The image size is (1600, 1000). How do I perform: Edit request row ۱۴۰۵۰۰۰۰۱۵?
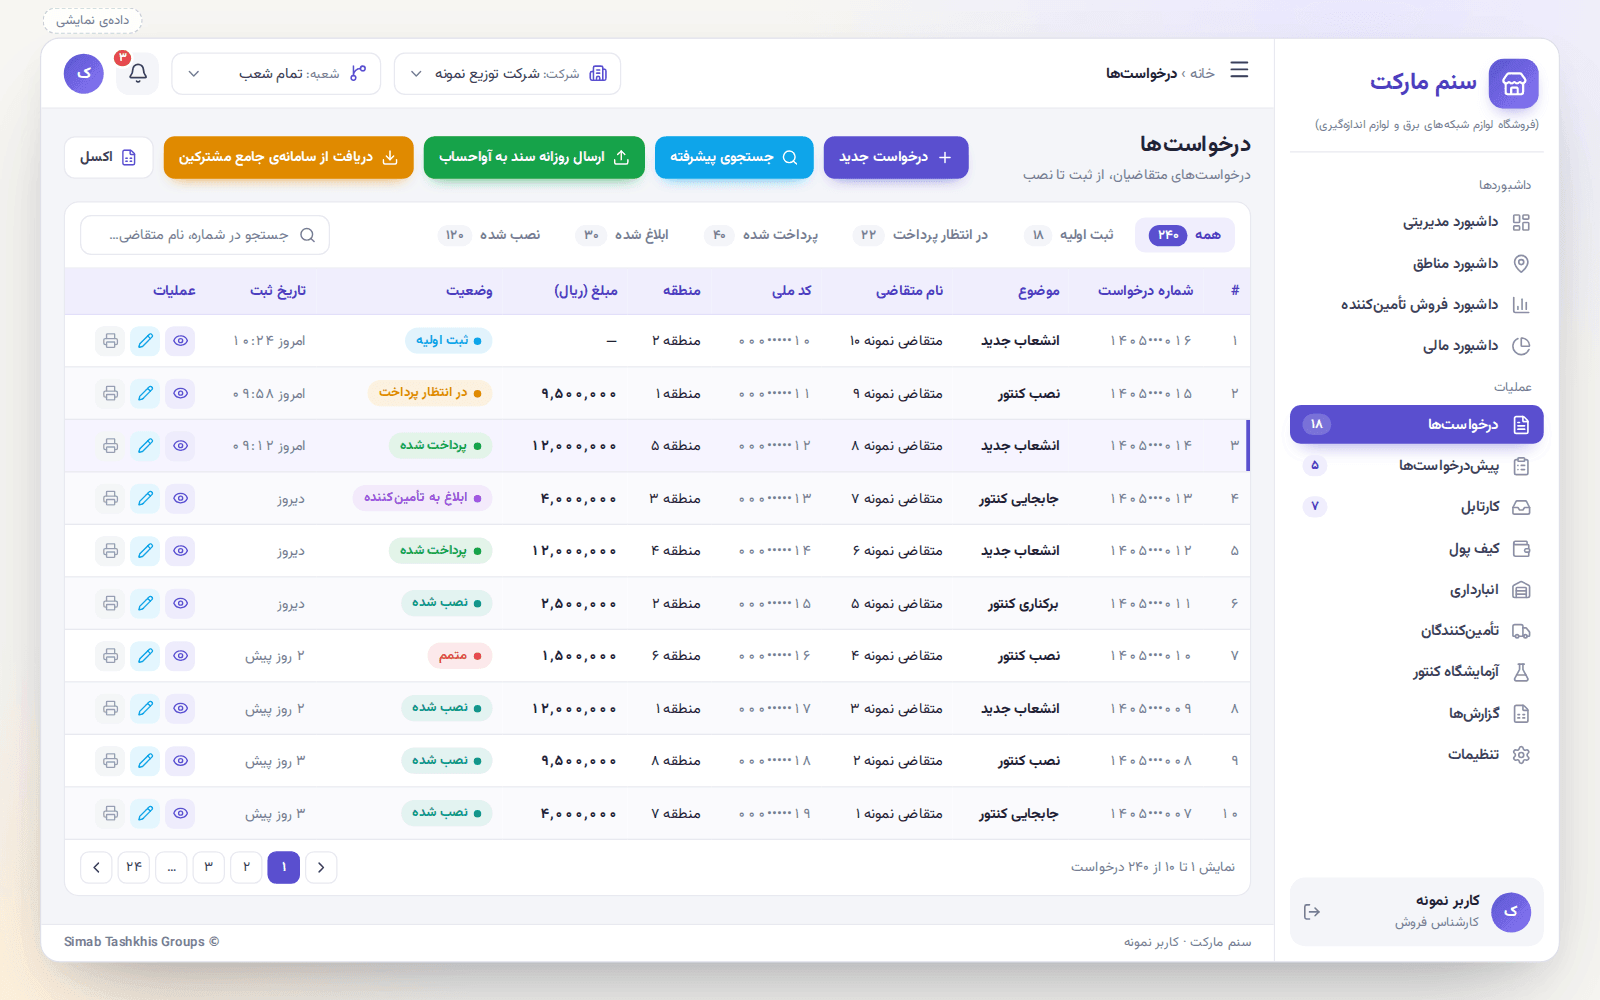pos(146,394)
